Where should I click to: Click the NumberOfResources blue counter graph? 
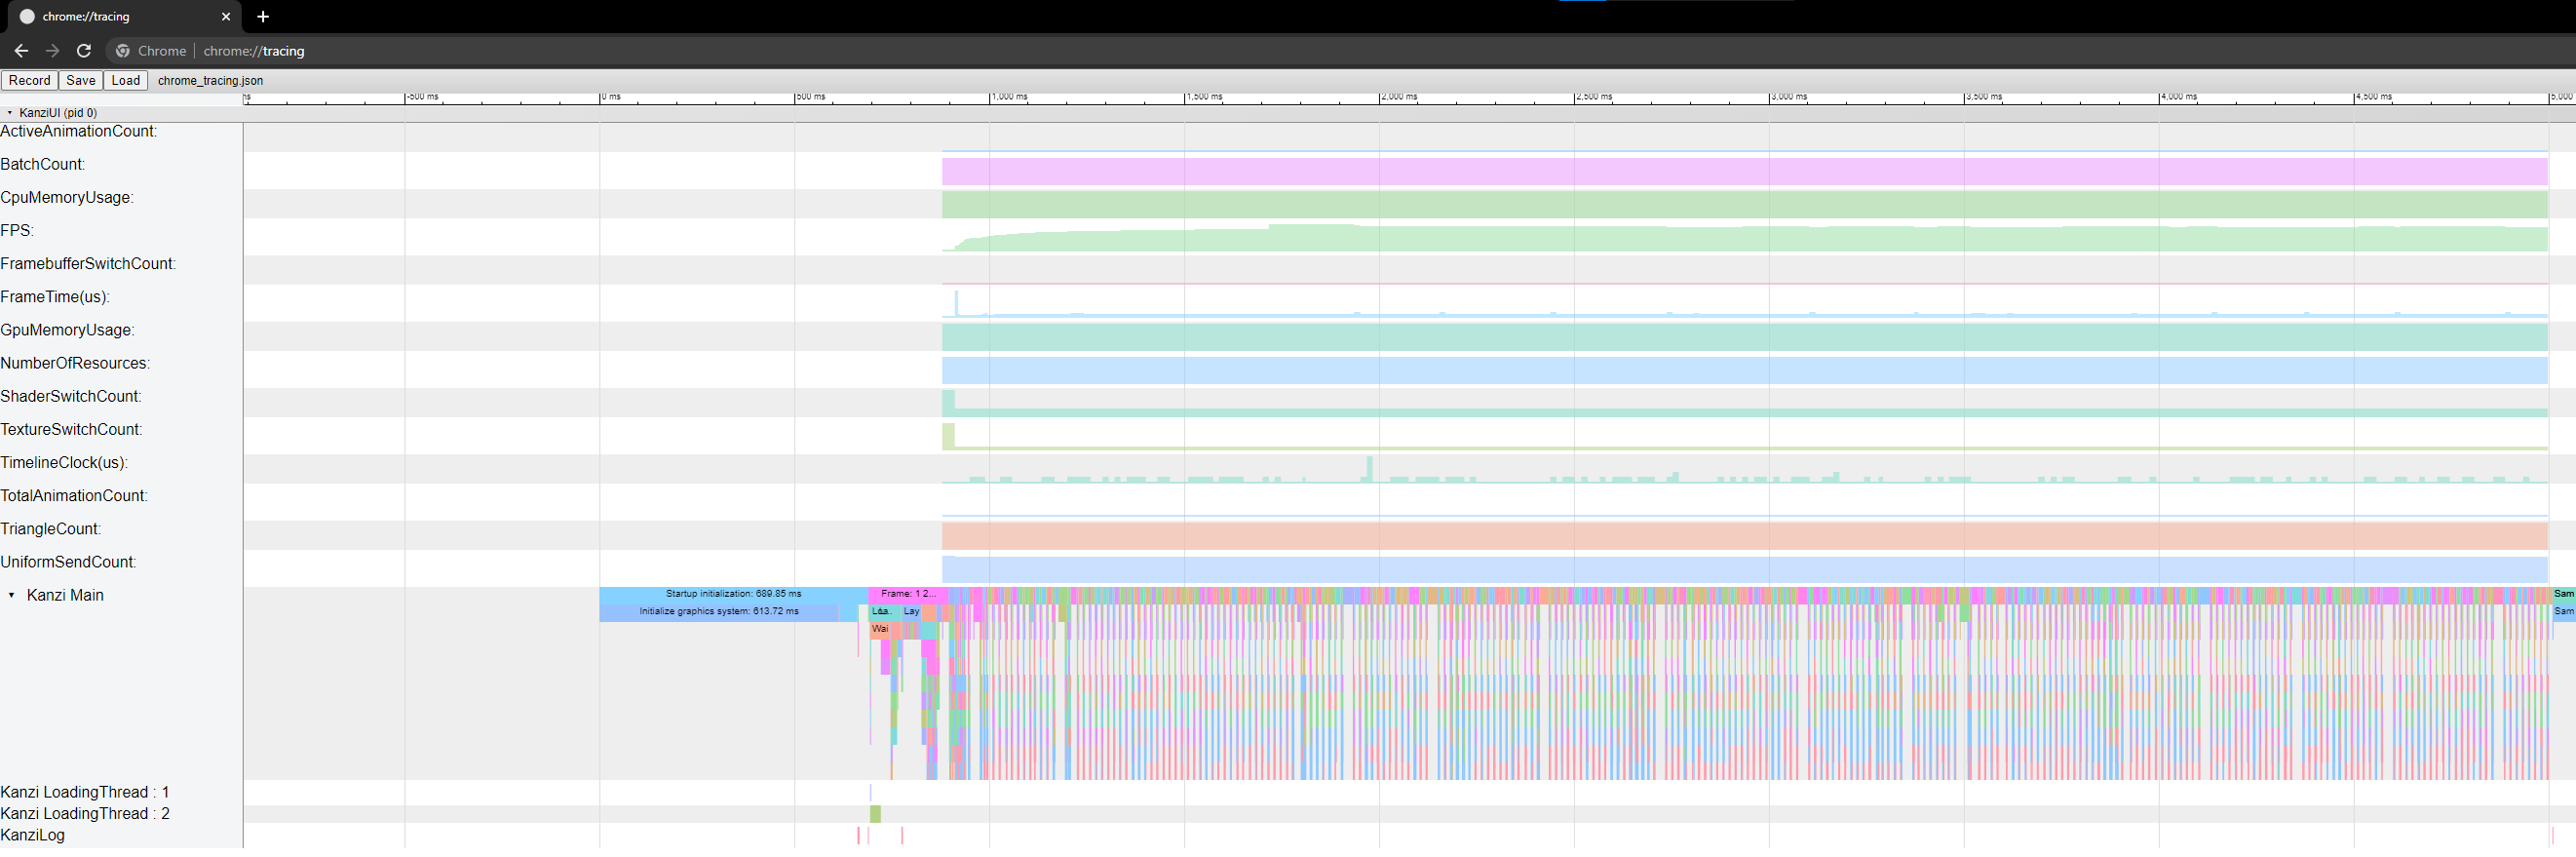[1744, 371]
